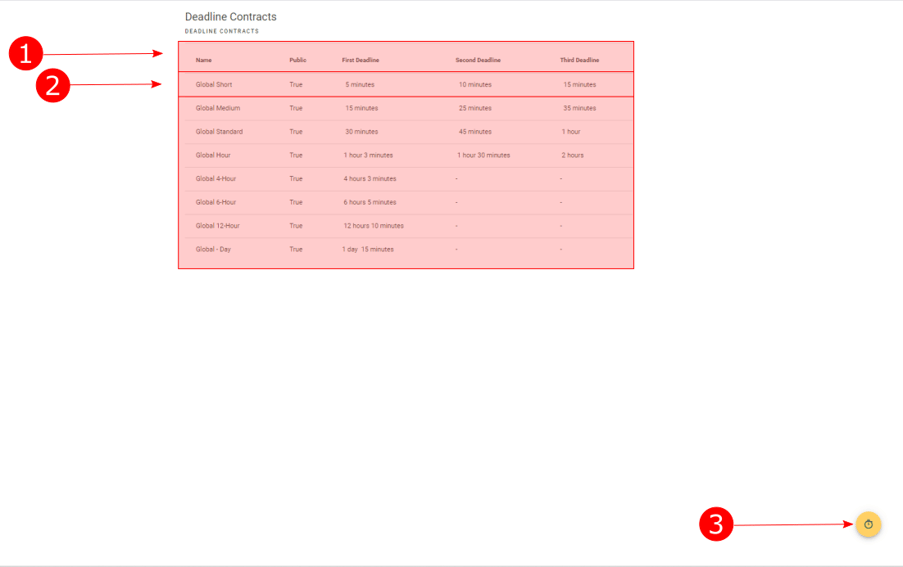This screenshot has height=567, width=903.
Task: Click the Third Deadline column header
Action: click(x=579, y=60)
